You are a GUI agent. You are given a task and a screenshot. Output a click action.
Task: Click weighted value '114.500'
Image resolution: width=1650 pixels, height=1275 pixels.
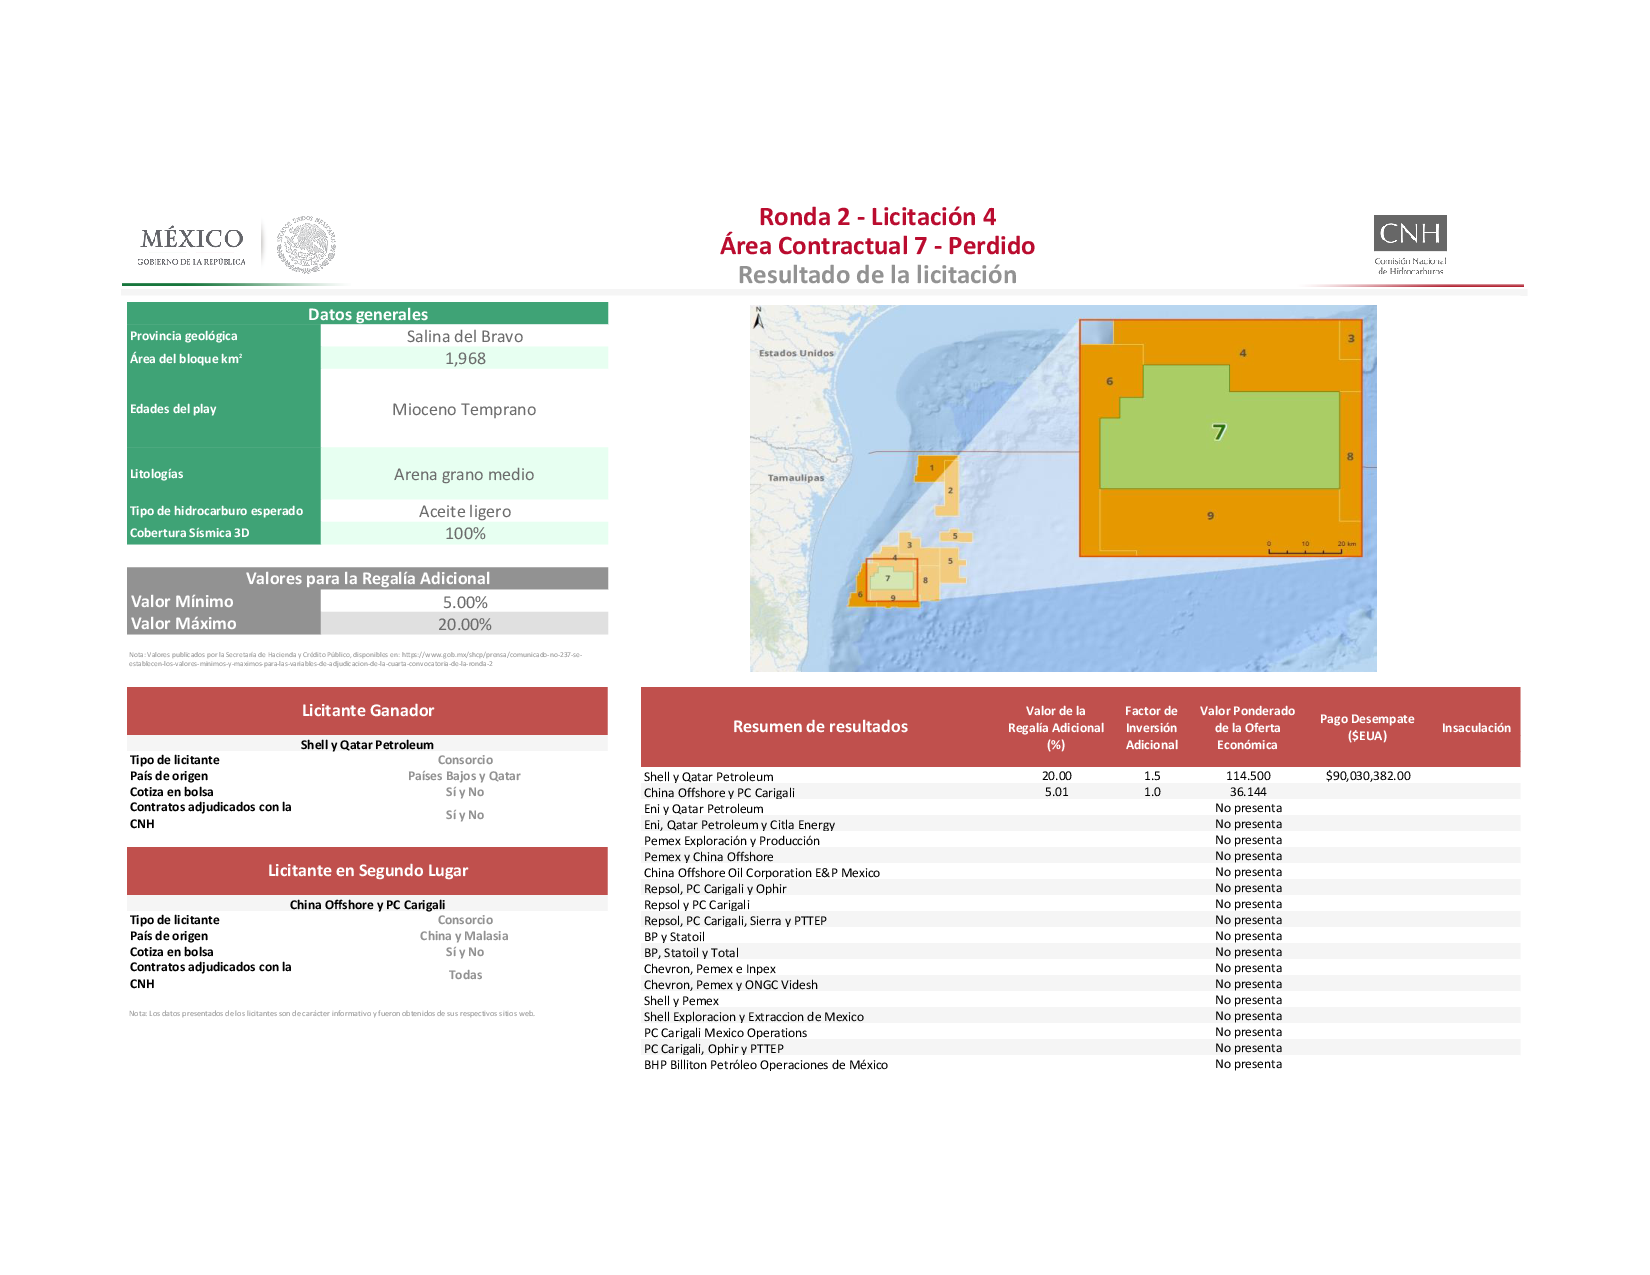pos(1248,776)
